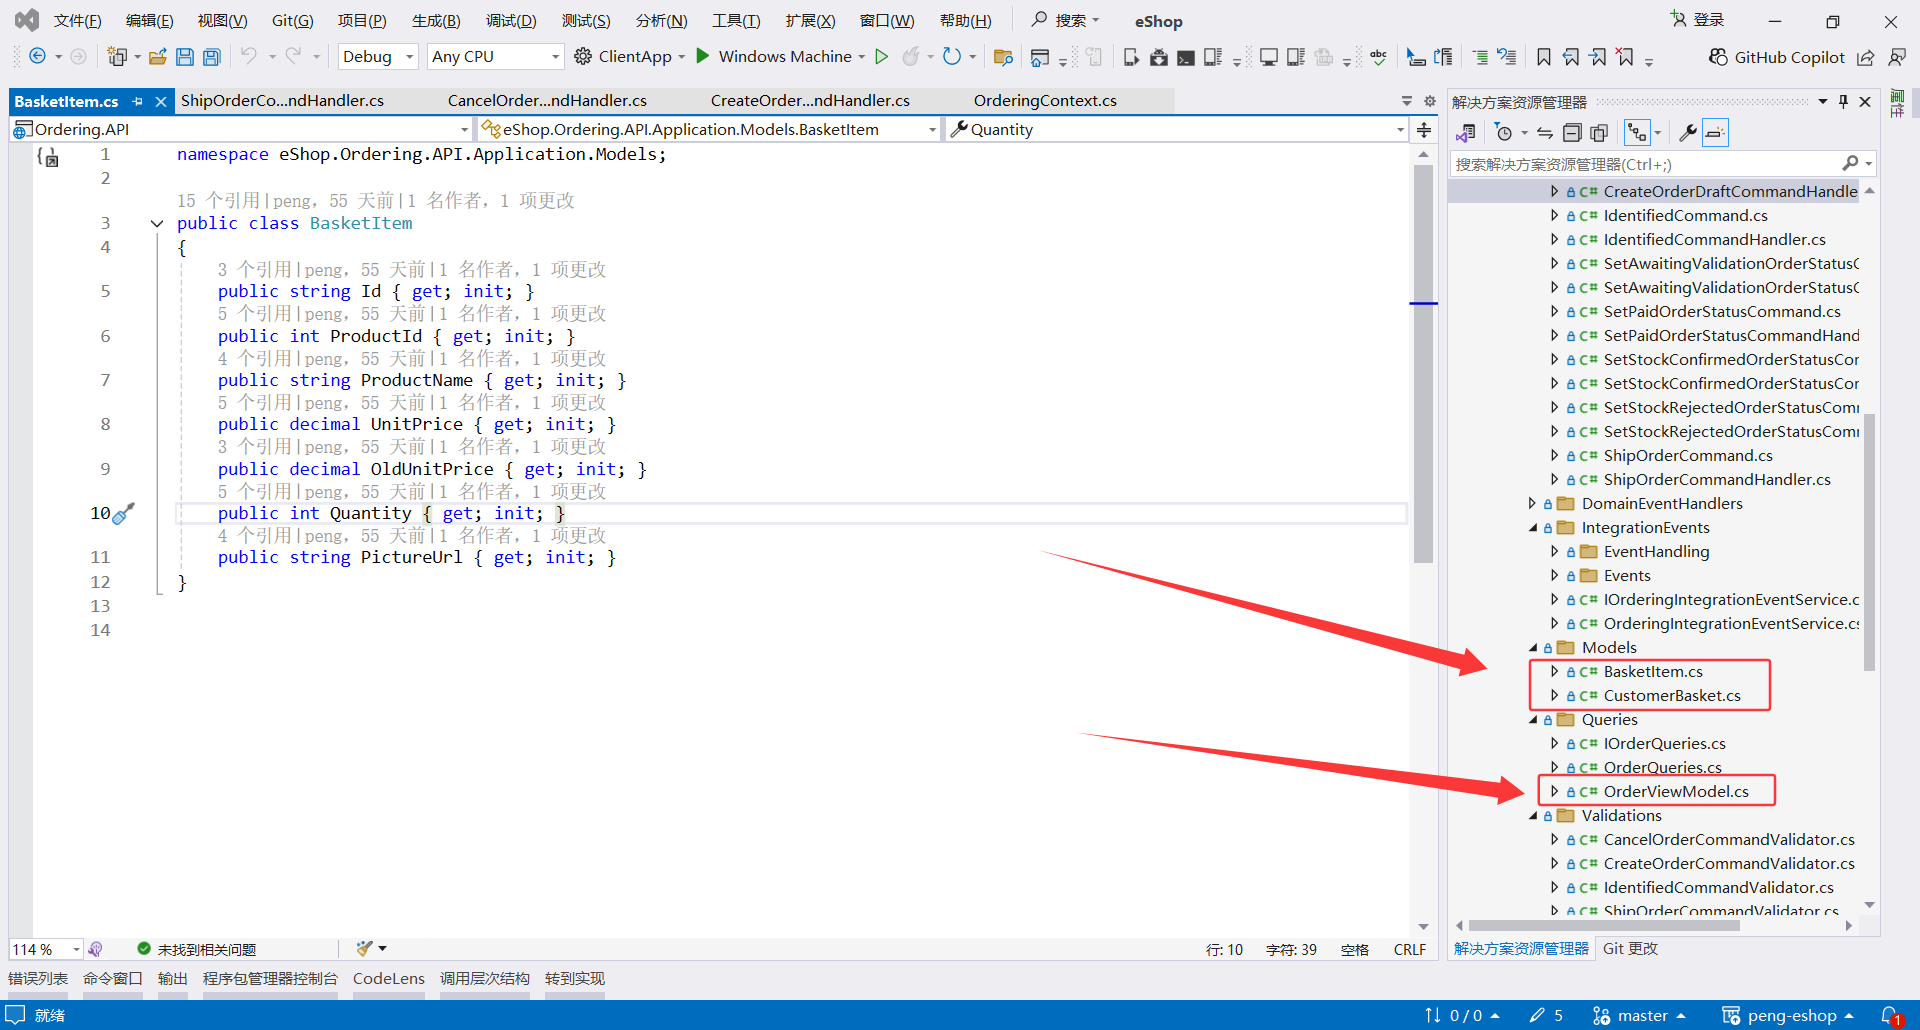Image resolution: width=1920 pixels, height=1030 pixels.
Task: Click Show All Files icon in Solution Explorer
Action: (x=1599, y=133)
